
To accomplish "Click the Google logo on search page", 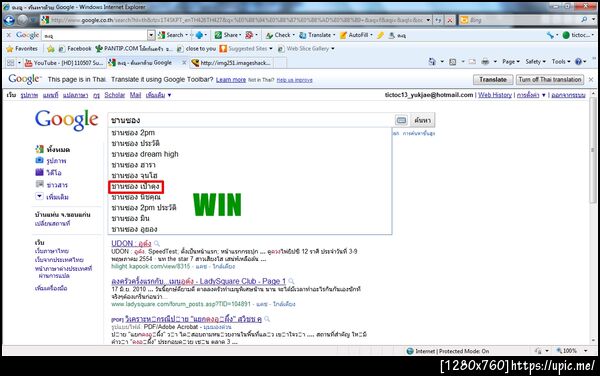I will [x=67, y=120].
